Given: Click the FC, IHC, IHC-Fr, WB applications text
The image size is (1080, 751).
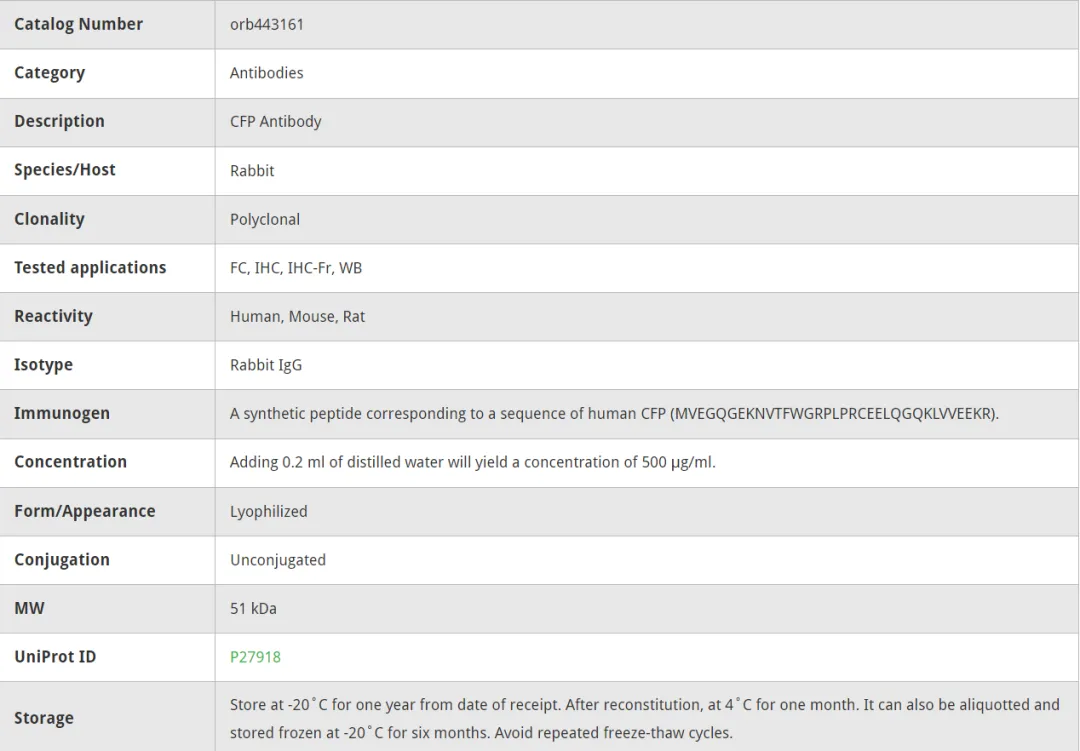Looking at the screenshot, I should click(x=295, y=267).
